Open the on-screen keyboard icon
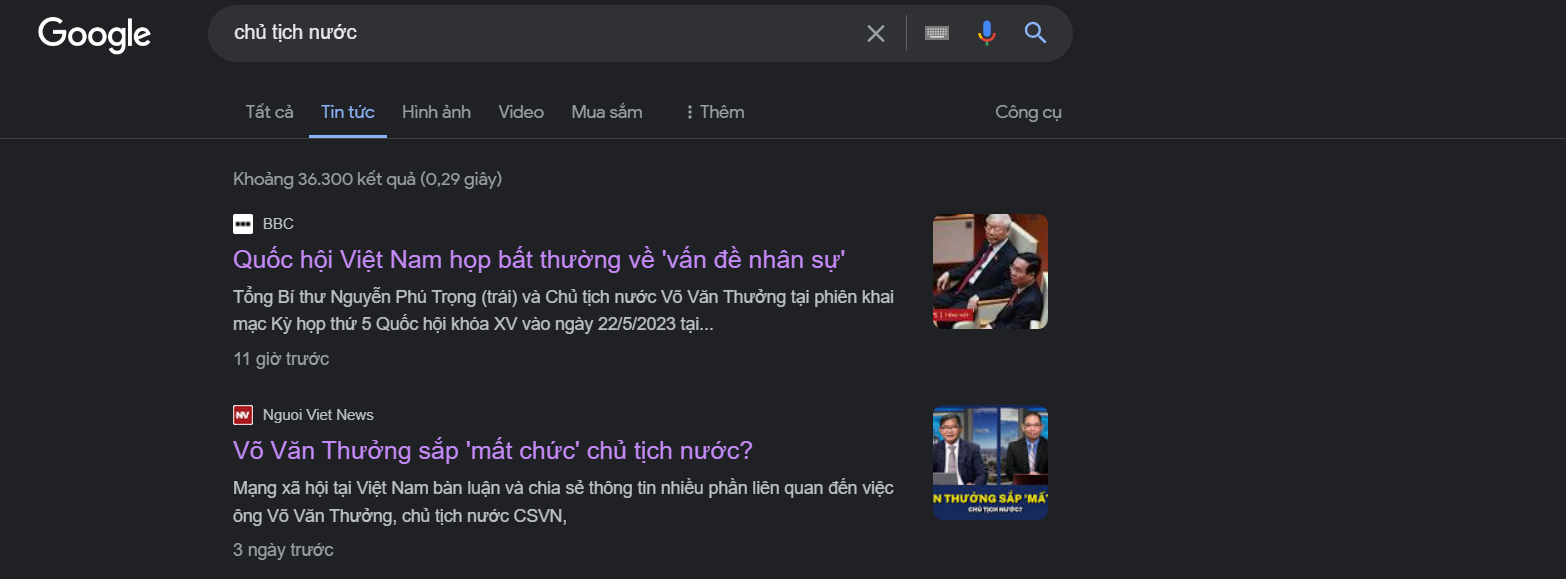 (x=937, y=33)
